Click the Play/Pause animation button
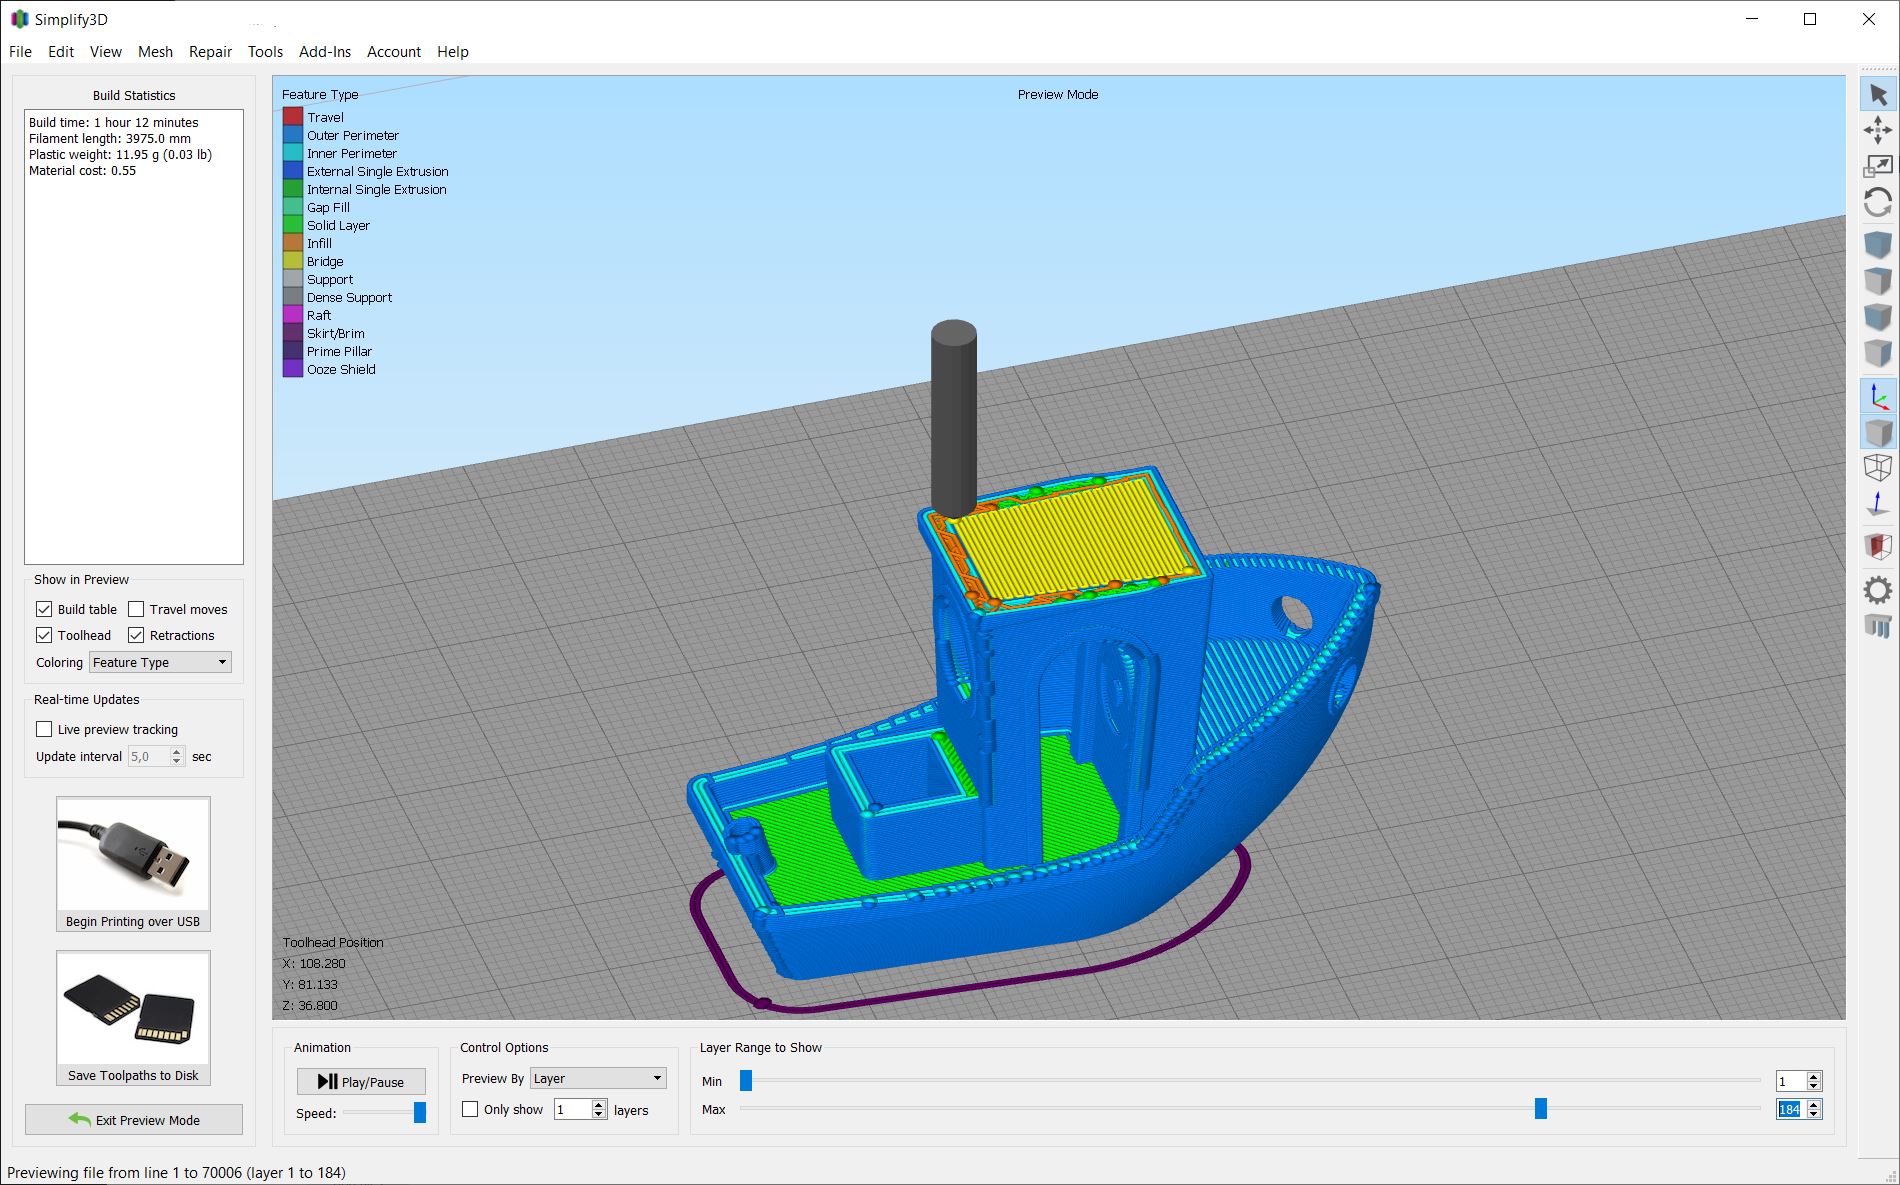Screen dimensions: 1900x1185 [361, 1081]
